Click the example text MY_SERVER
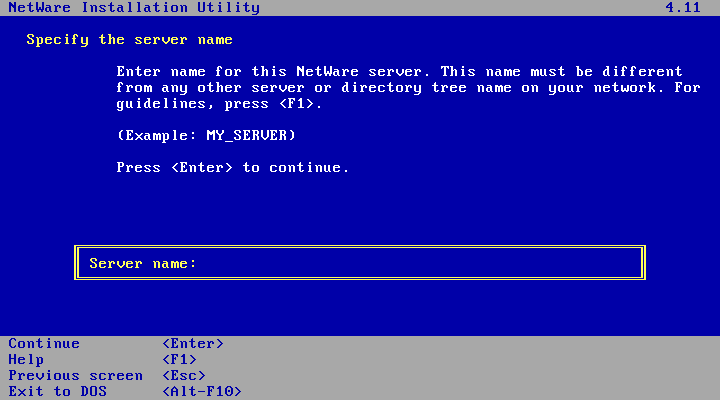This screenshot has height=400, width=720. click(x=246, y=135)
